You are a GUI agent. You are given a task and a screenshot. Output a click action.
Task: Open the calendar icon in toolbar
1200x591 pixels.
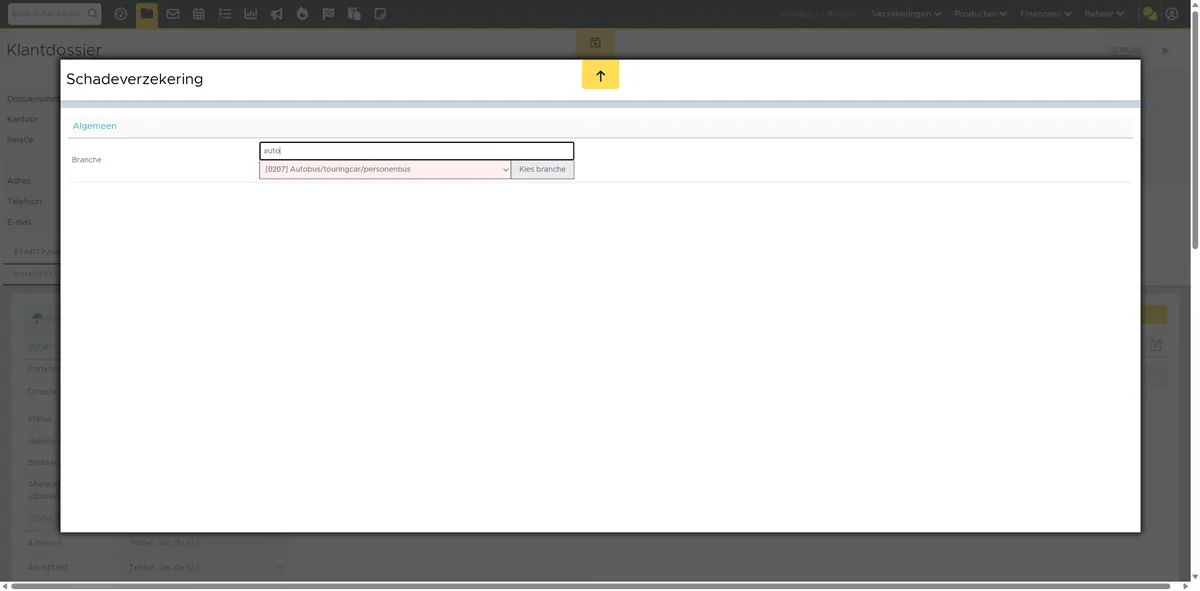[199, 14]
